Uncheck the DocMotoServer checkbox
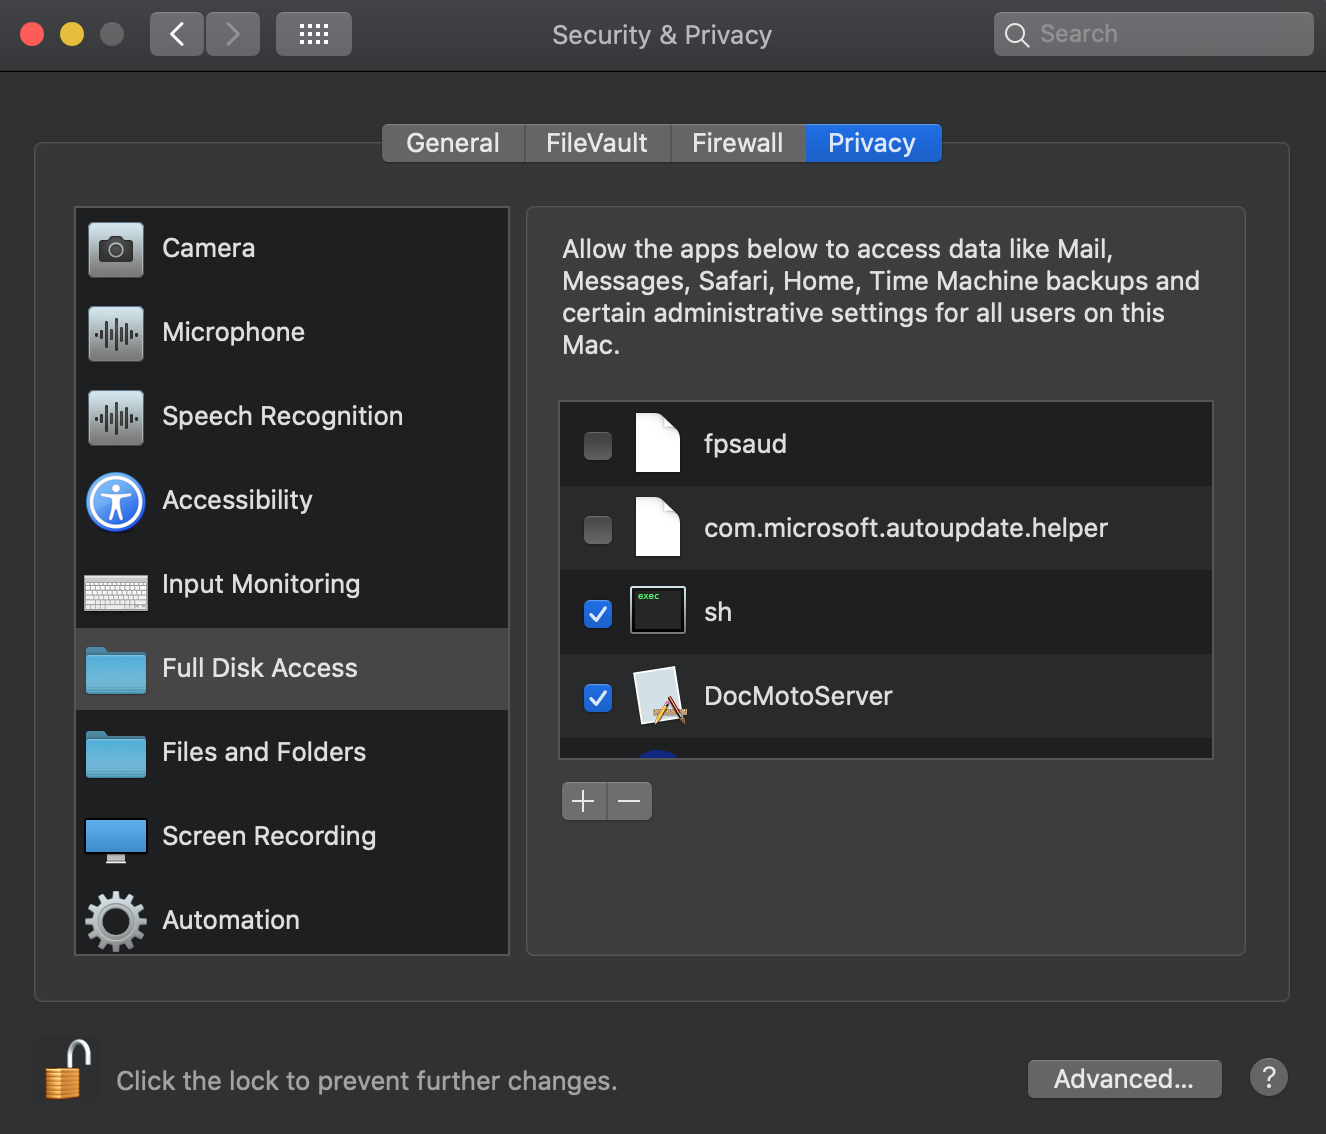1326x1134 pixels. (598, 697)
